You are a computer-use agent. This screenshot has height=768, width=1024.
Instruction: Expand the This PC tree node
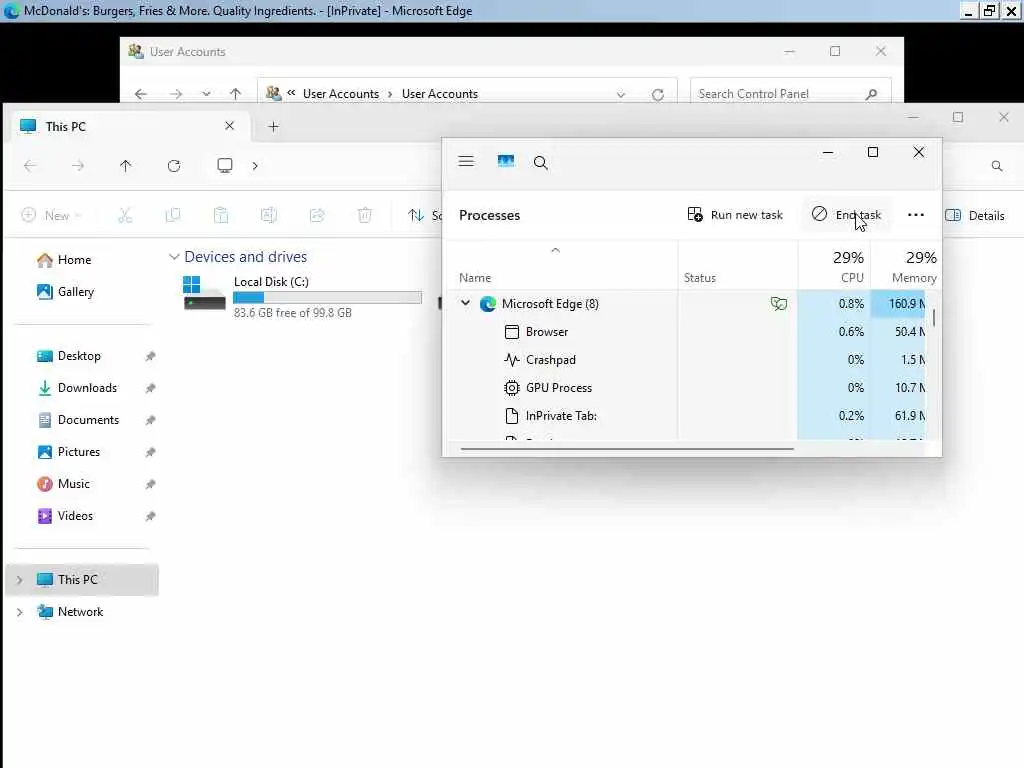click(19, 580)
